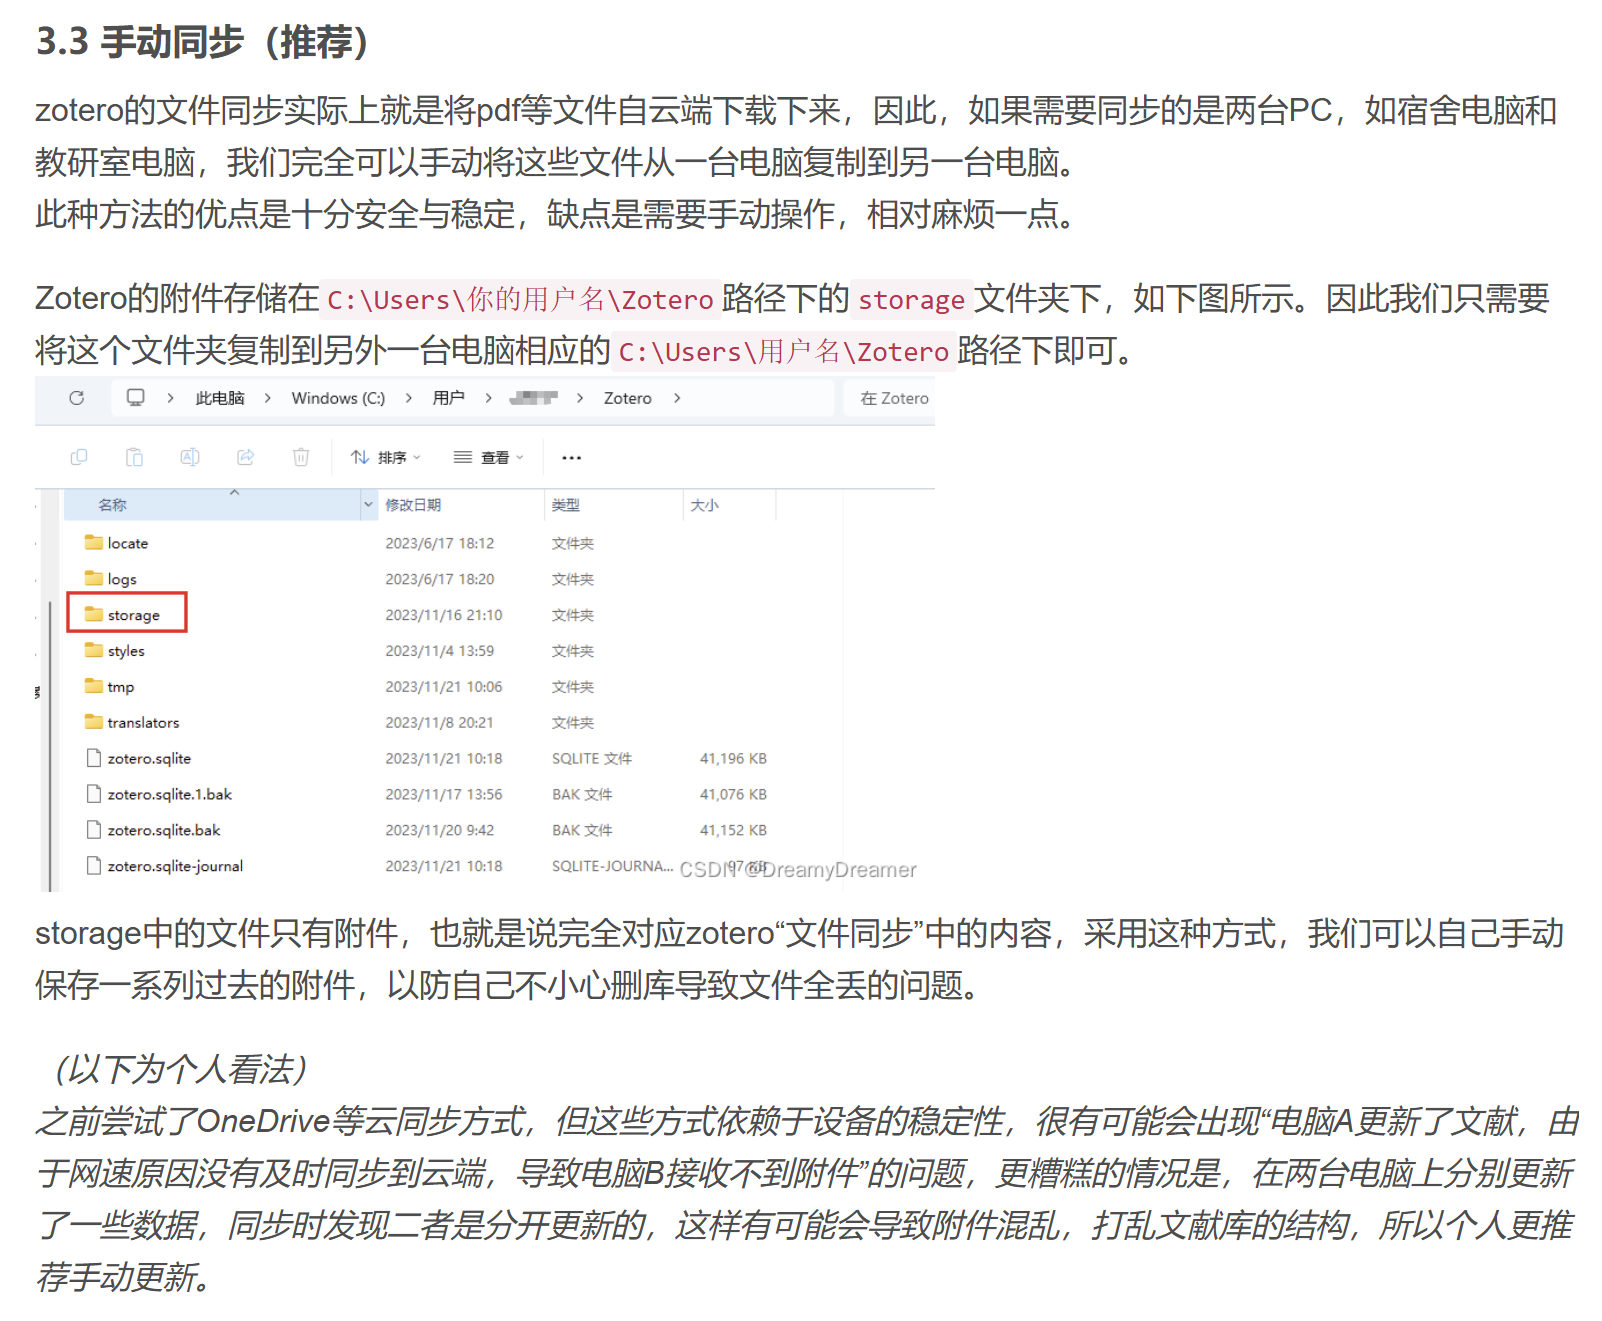Screen dimensions: 1602x1321
Task: Select the zotero.sqlite-journal file icon
Action: click(94, 866)
